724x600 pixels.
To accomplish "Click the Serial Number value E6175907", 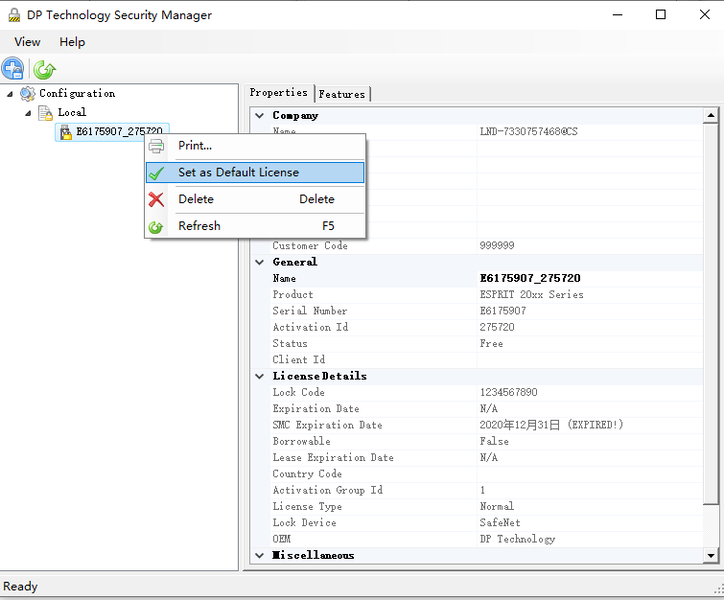I will pyautogui.click(x=503, y=311).
